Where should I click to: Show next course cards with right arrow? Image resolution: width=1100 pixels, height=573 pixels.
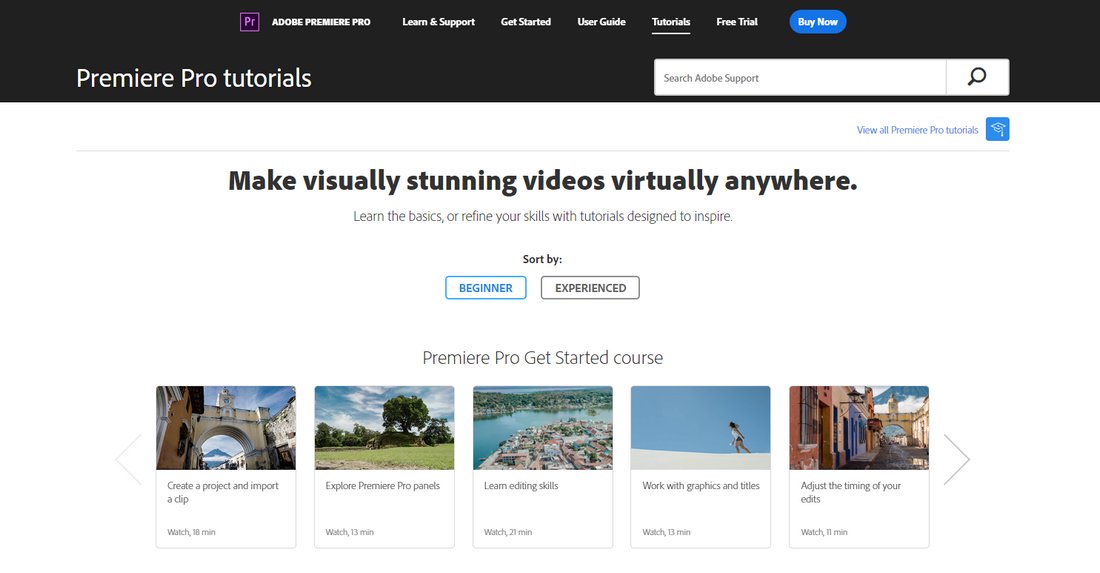click(x=956, y=459)
